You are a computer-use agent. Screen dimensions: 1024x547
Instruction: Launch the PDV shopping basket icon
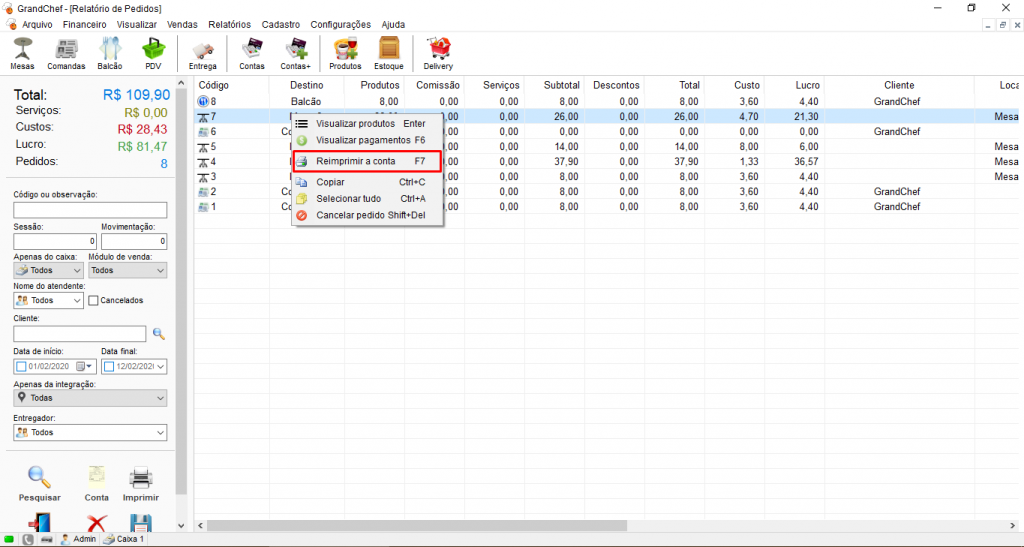coord(153,52)
